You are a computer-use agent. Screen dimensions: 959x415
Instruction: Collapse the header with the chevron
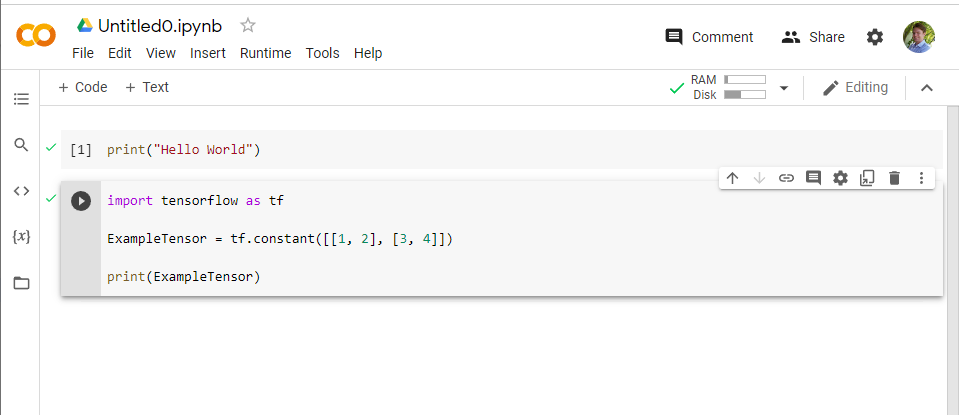coord(926,88)
